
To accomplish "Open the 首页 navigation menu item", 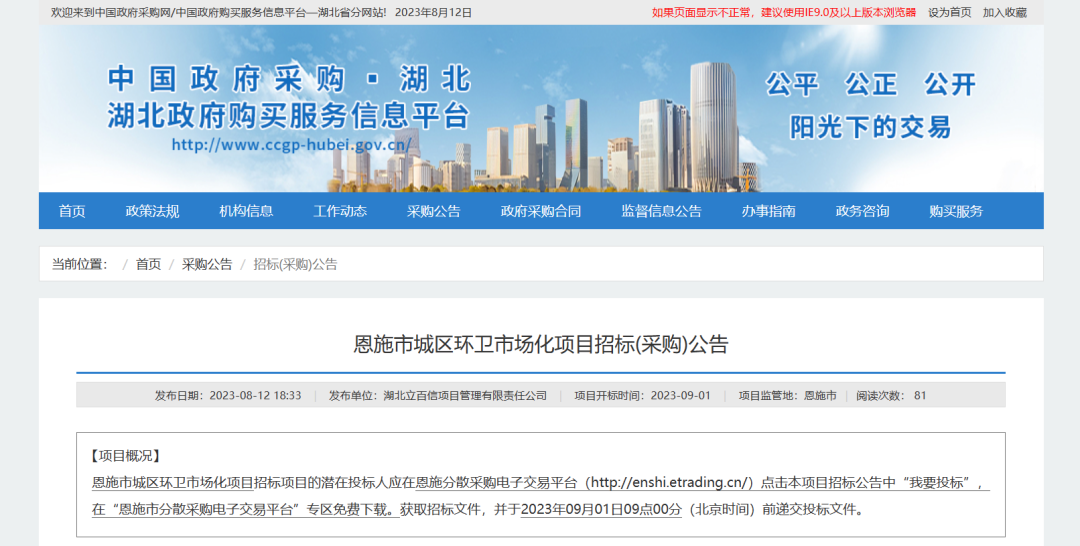I will pyautogui.click(x=72, y=211).
